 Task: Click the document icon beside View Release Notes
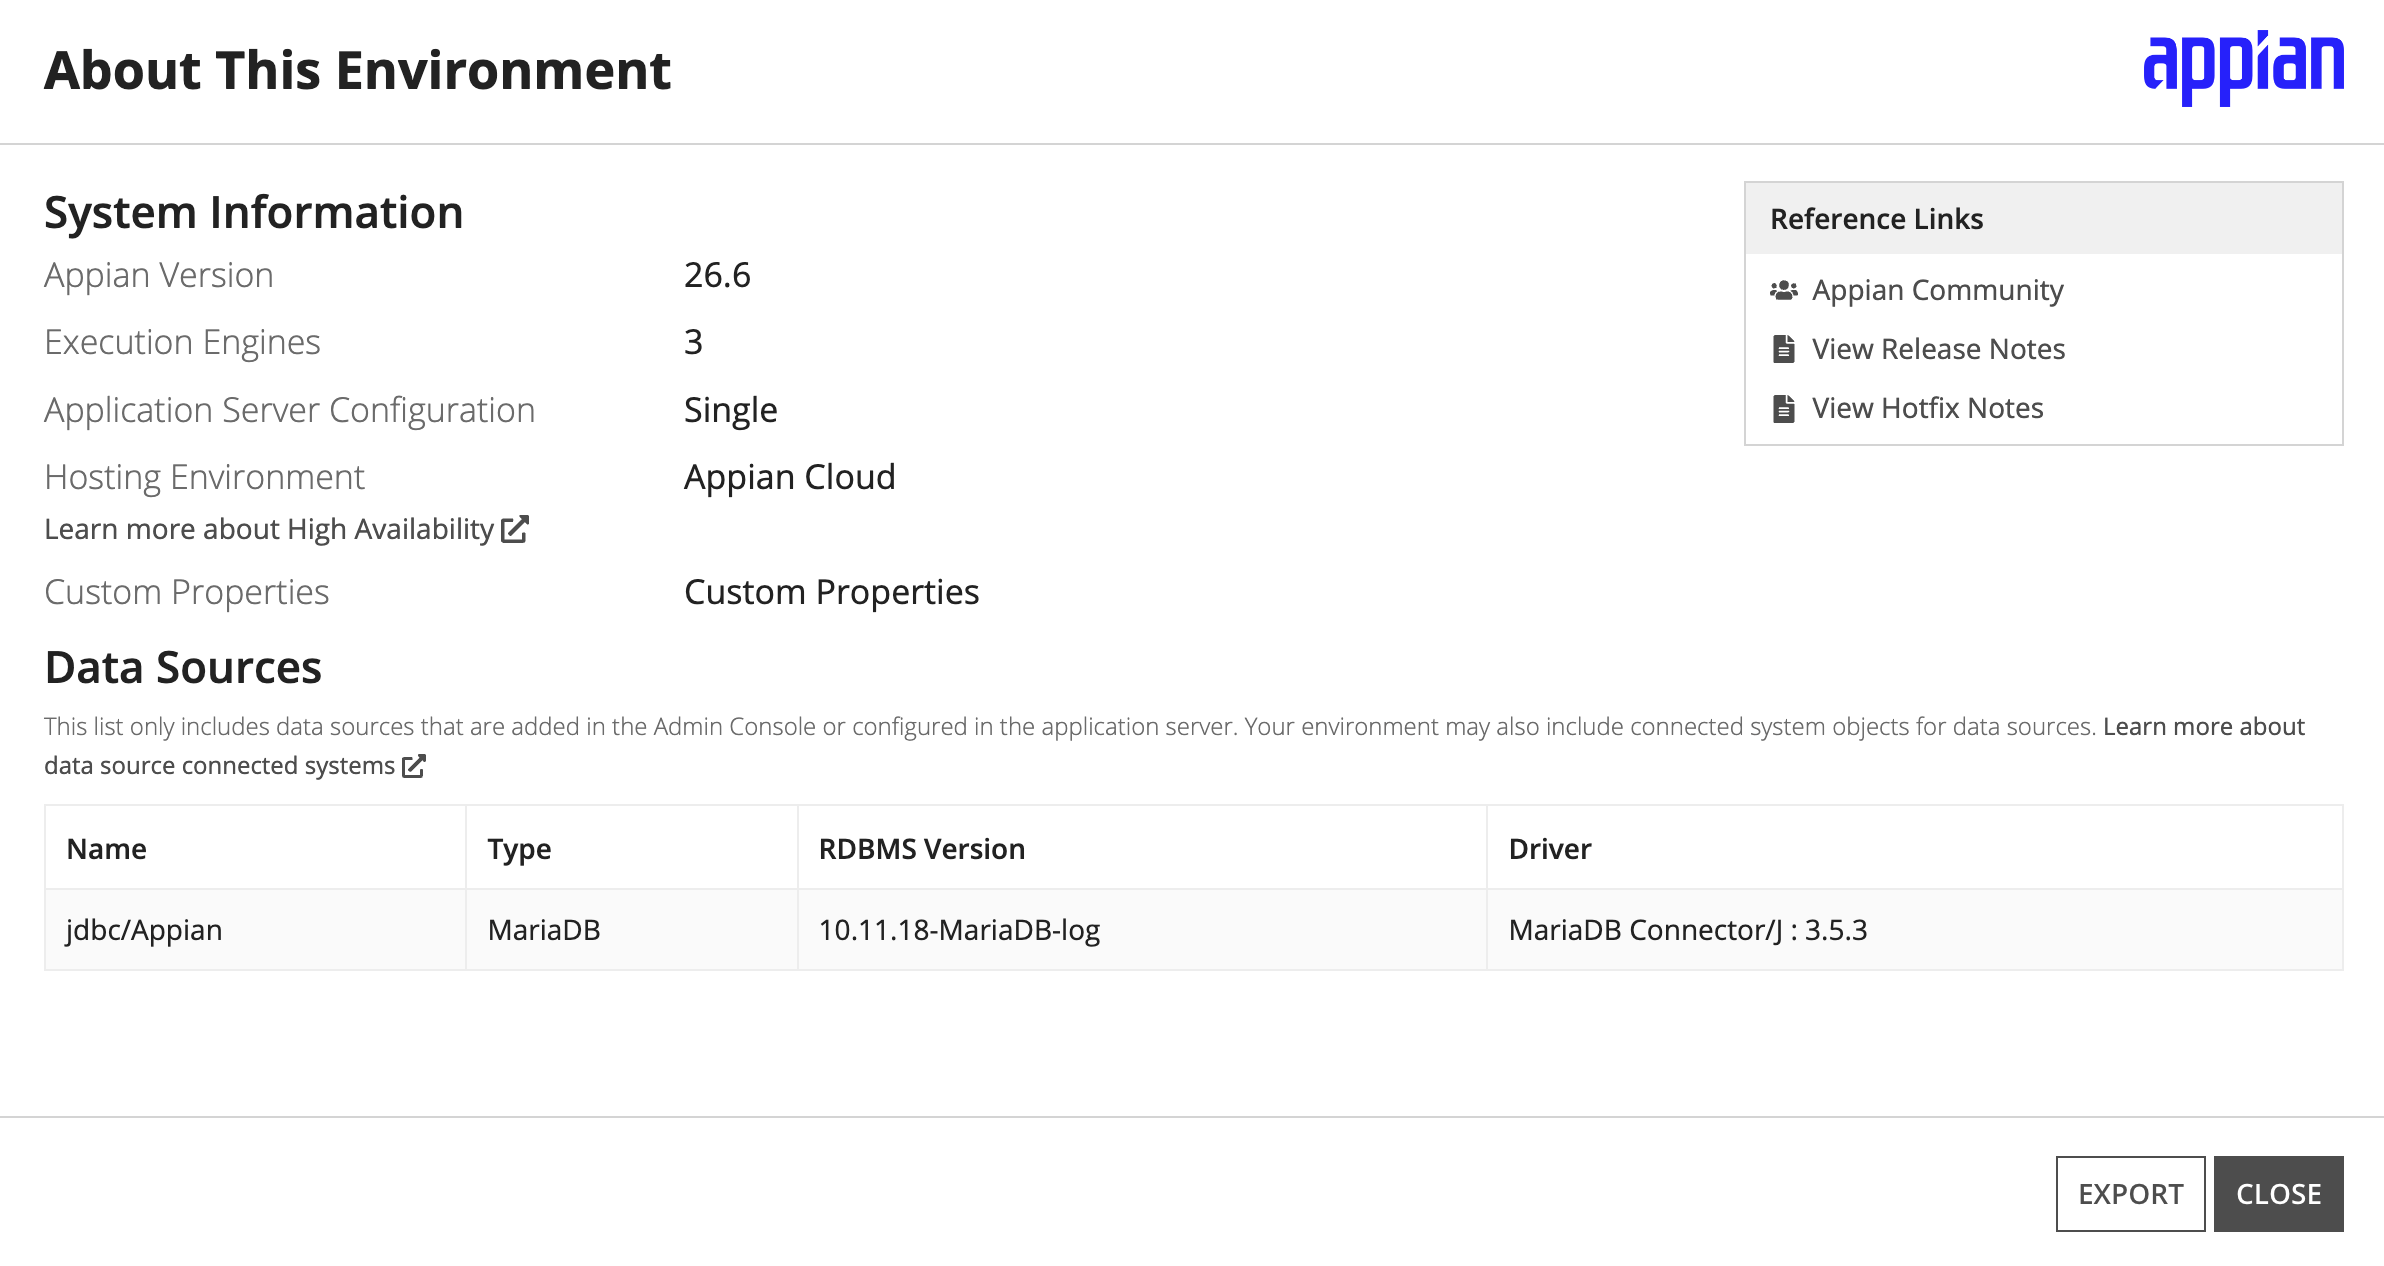(1783, 349)
